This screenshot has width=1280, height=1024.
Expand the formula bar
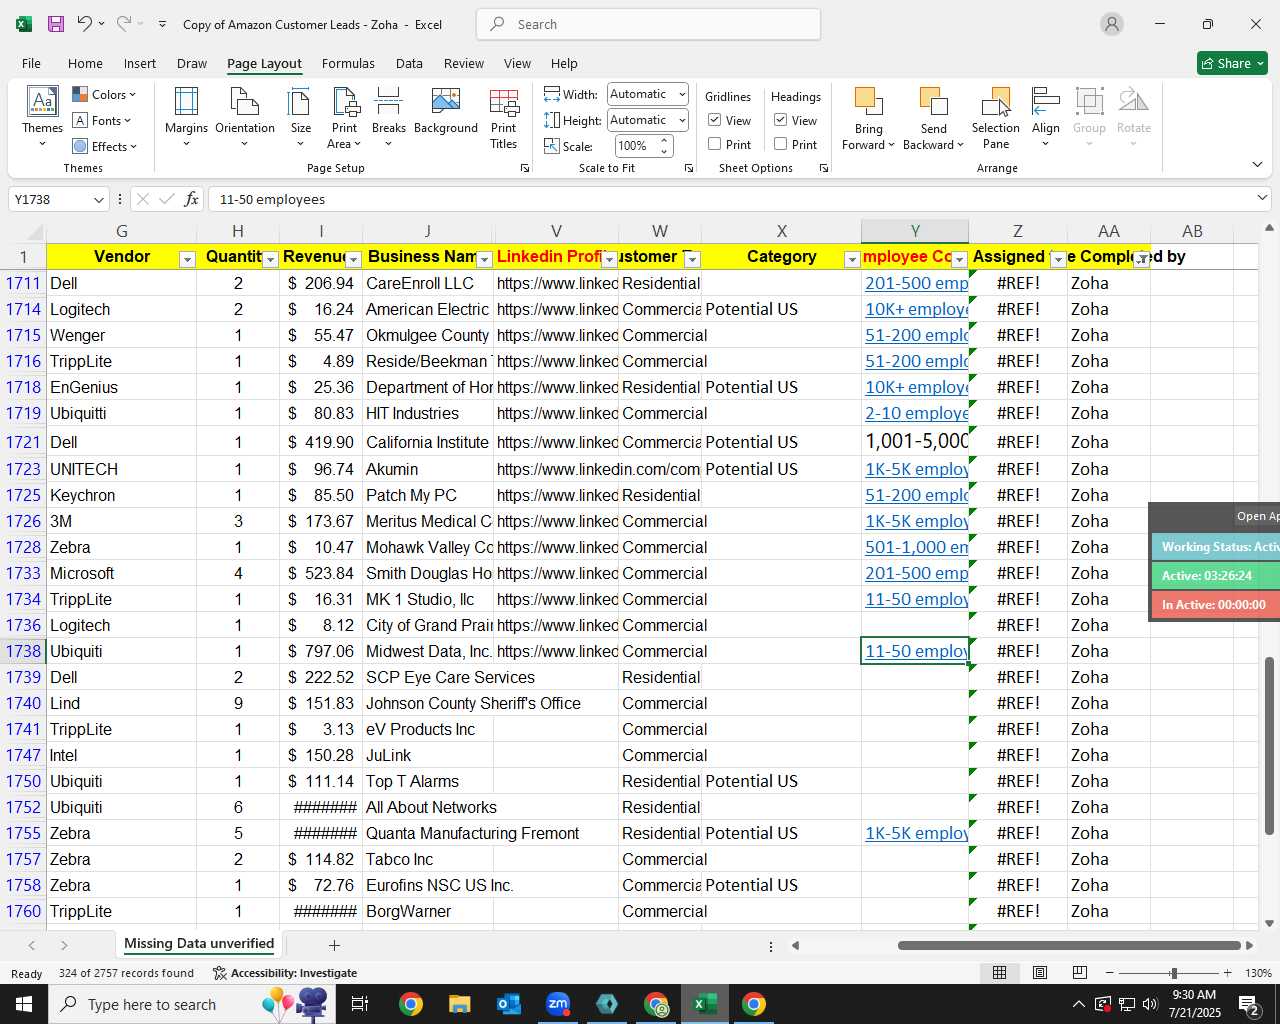1262,199
